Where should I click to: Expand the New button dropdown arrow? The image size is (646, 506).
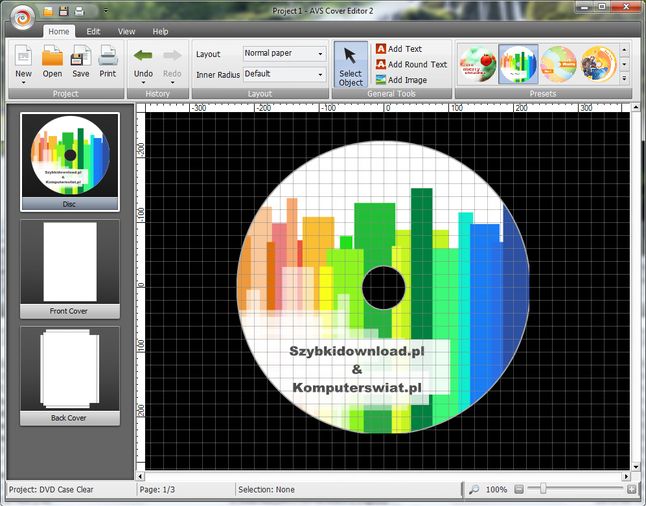pos(23,83)
